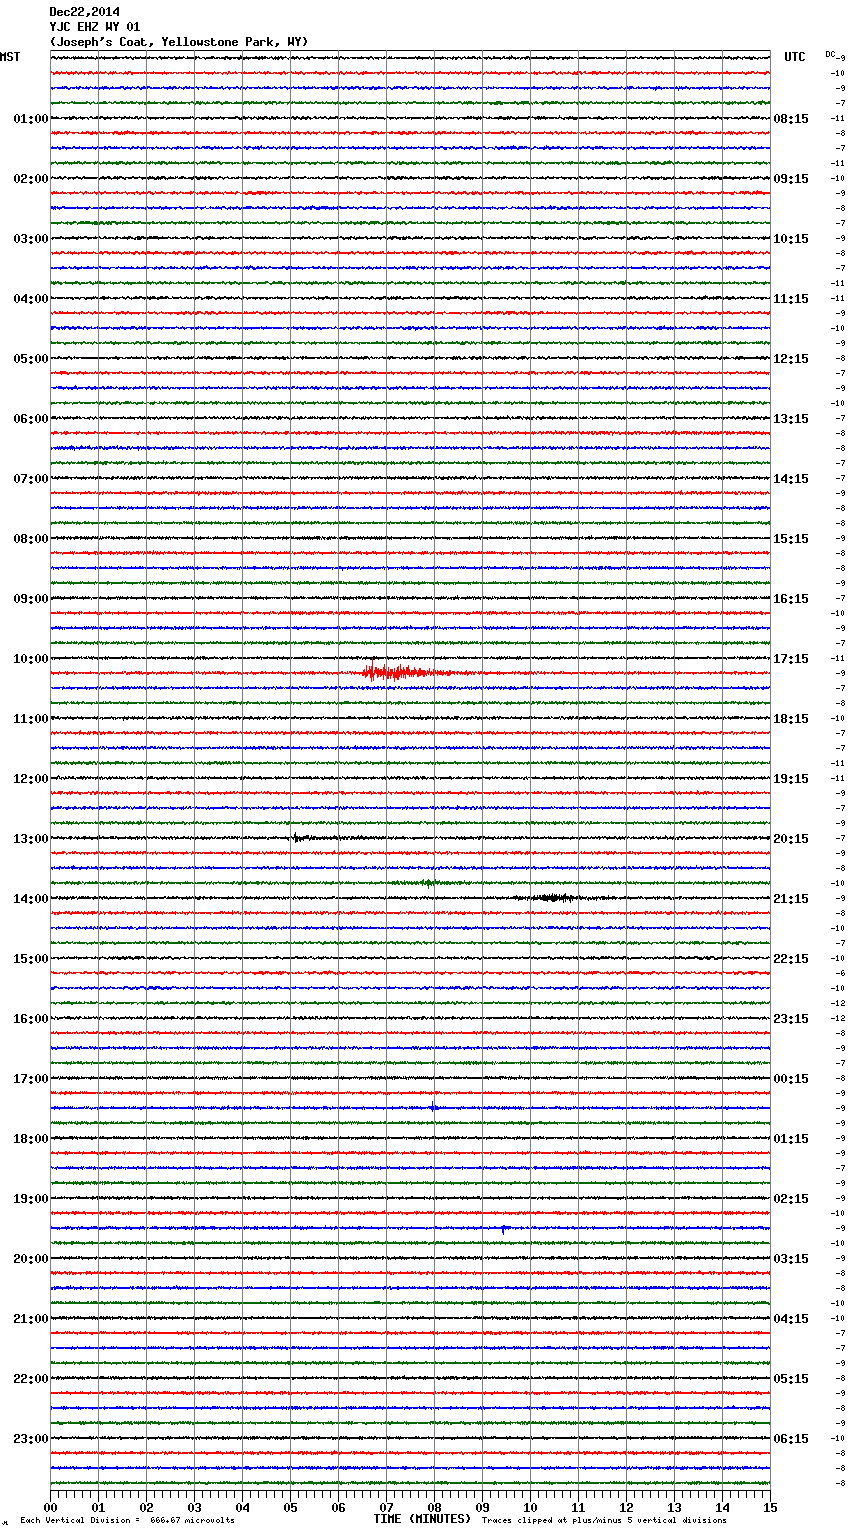Click the 20:15 UTC time label
850x1534 pixels.
pos(791,839)
